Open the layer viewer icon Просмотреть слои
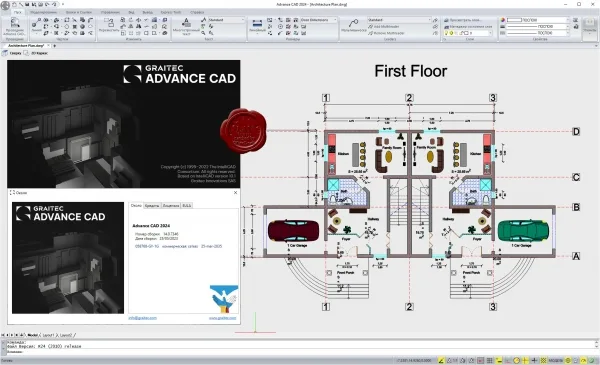 pyautogui.click(x=446, y=20)
